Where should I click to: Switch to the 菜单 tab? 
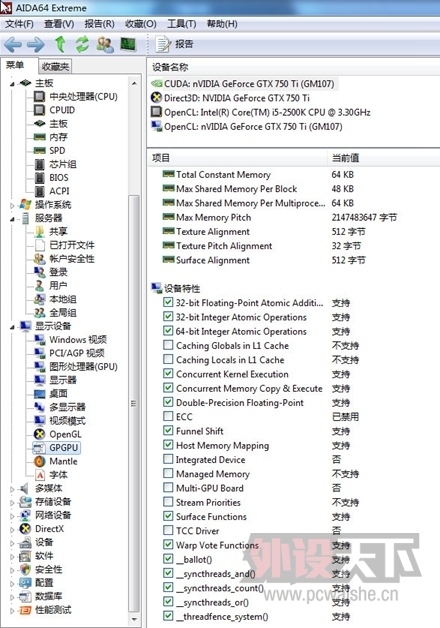(16, 65)
